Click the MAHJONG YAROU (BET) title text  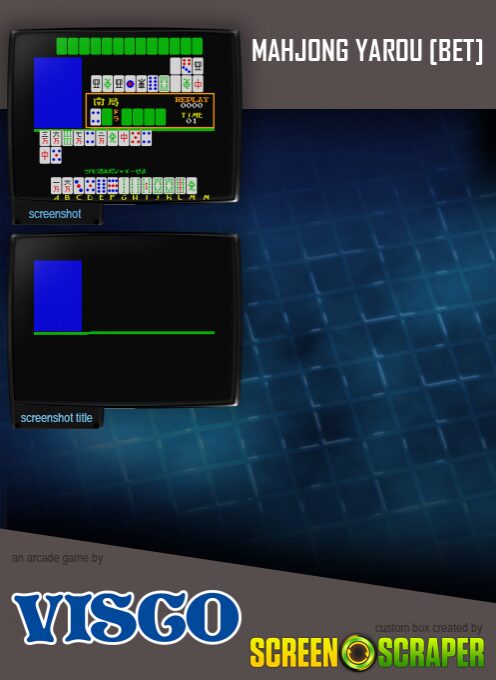pos(367,51)
